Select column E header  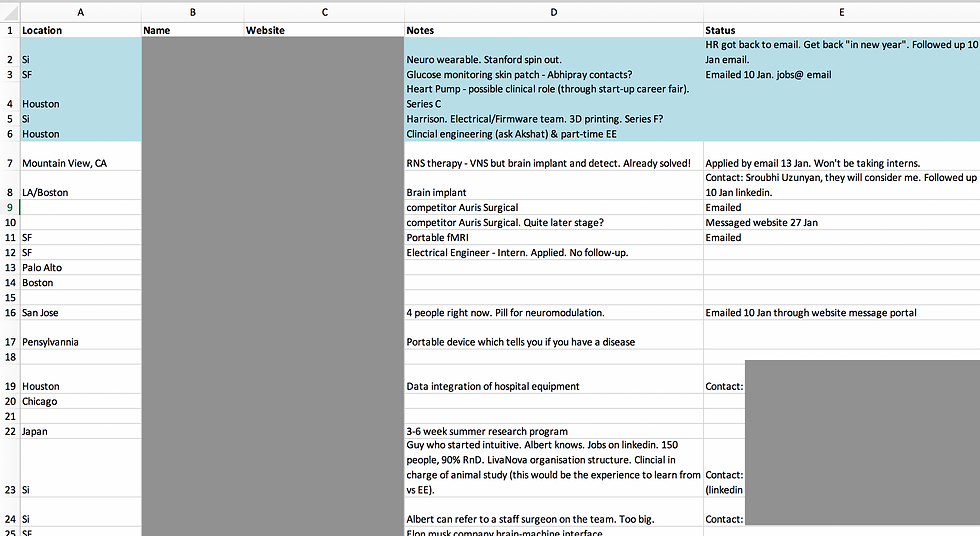(841, 12)
